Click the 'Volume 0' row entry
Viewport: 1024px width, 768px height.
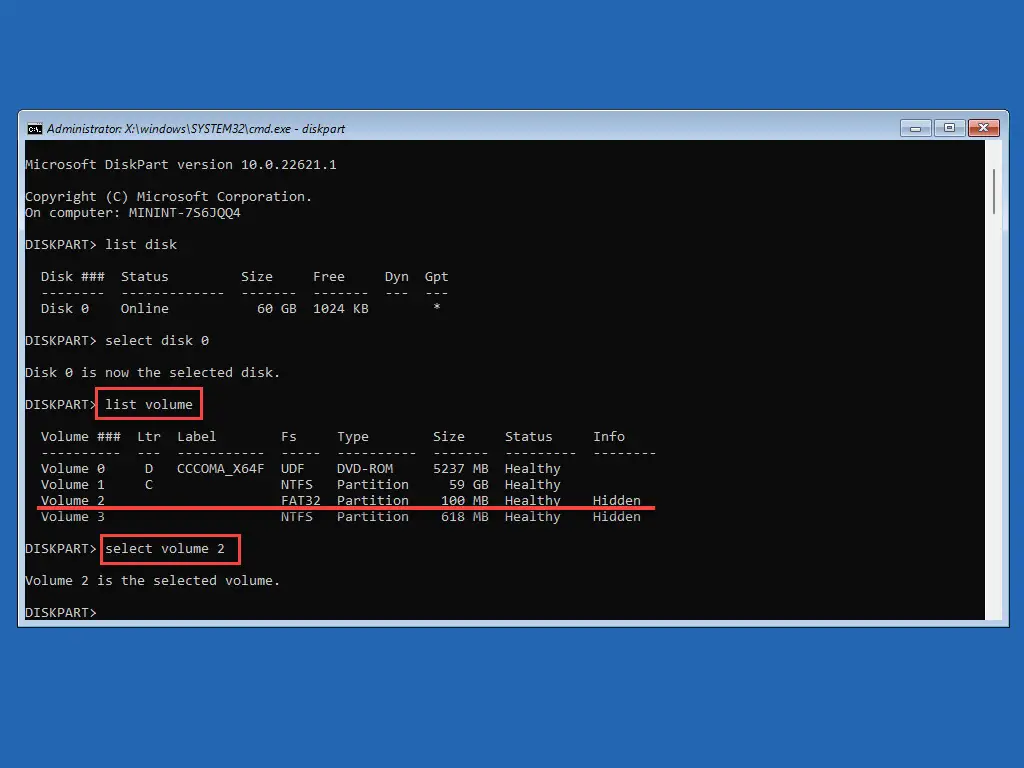coord(72,469)
